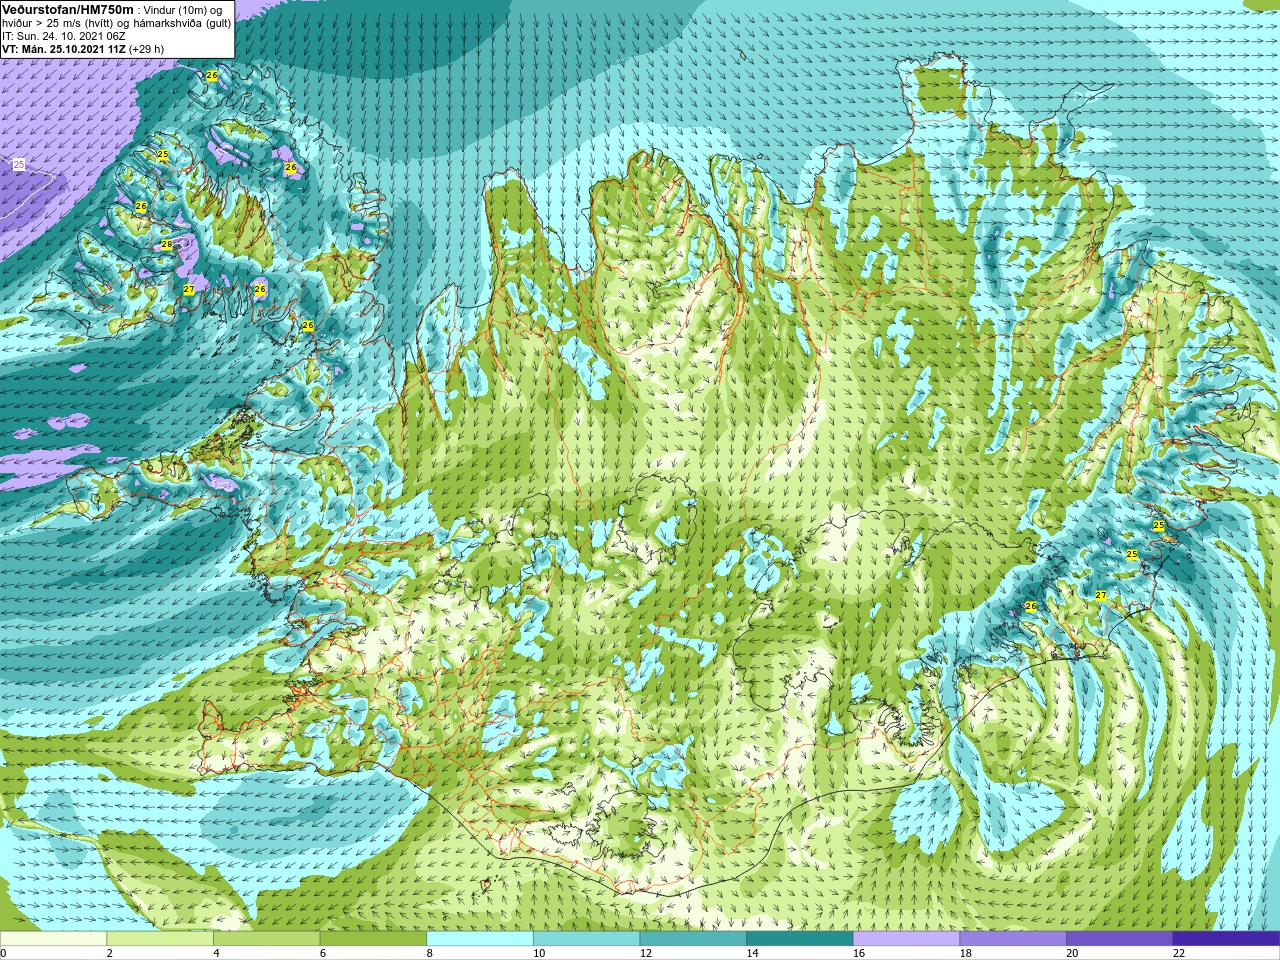Viewport: 1280px width, 960px height.
Task: Pick the 16–18 m/s lavender legend swatch
Action: point(906,939)
